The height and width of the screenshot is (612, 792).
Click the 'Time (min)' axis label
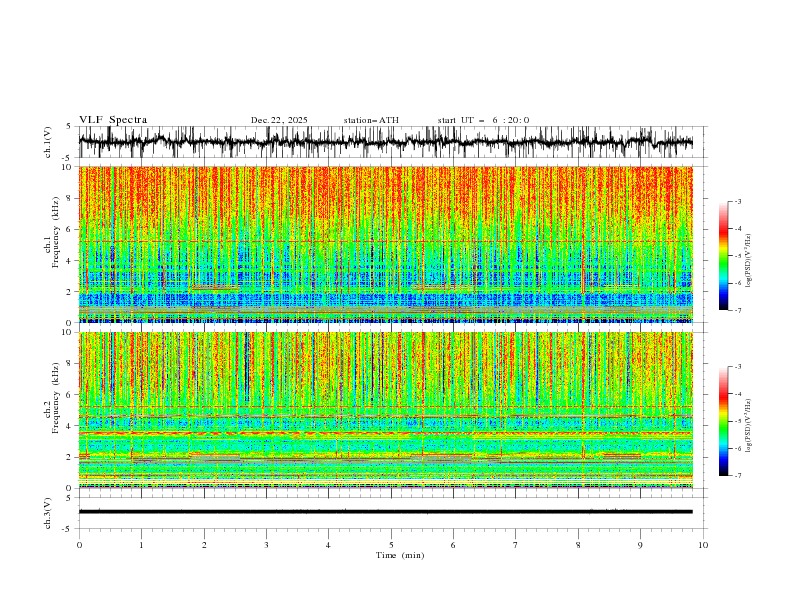[x=400, y=555]
